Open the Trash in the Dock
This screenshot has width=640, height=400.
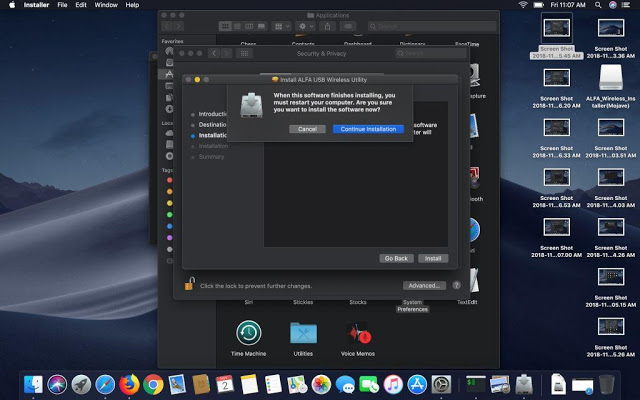tap(606, 384)
